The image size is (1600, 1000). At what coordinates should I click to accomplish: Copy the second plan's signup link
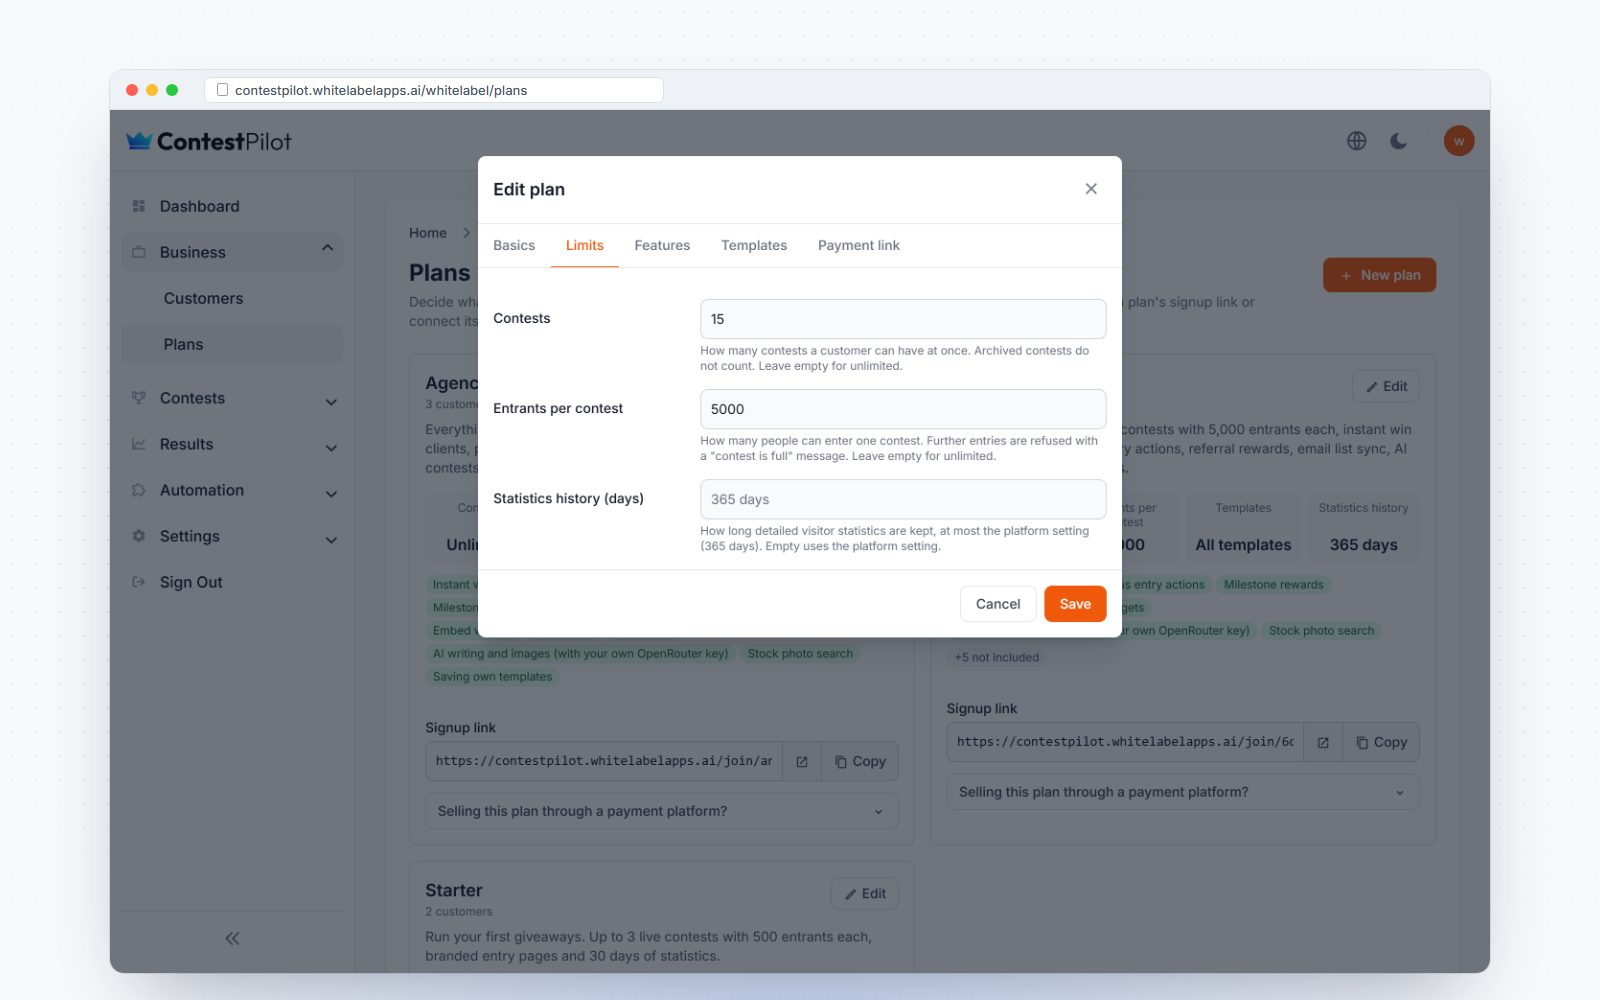coord(1381,742)
